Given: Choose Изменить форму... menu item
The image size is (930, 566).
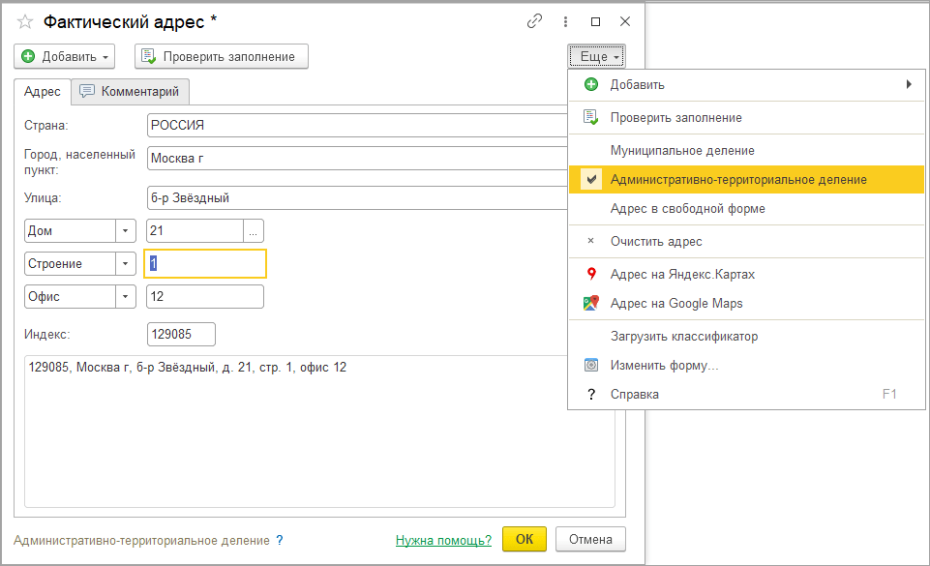Looking at the screenshot, I should 746,365.
